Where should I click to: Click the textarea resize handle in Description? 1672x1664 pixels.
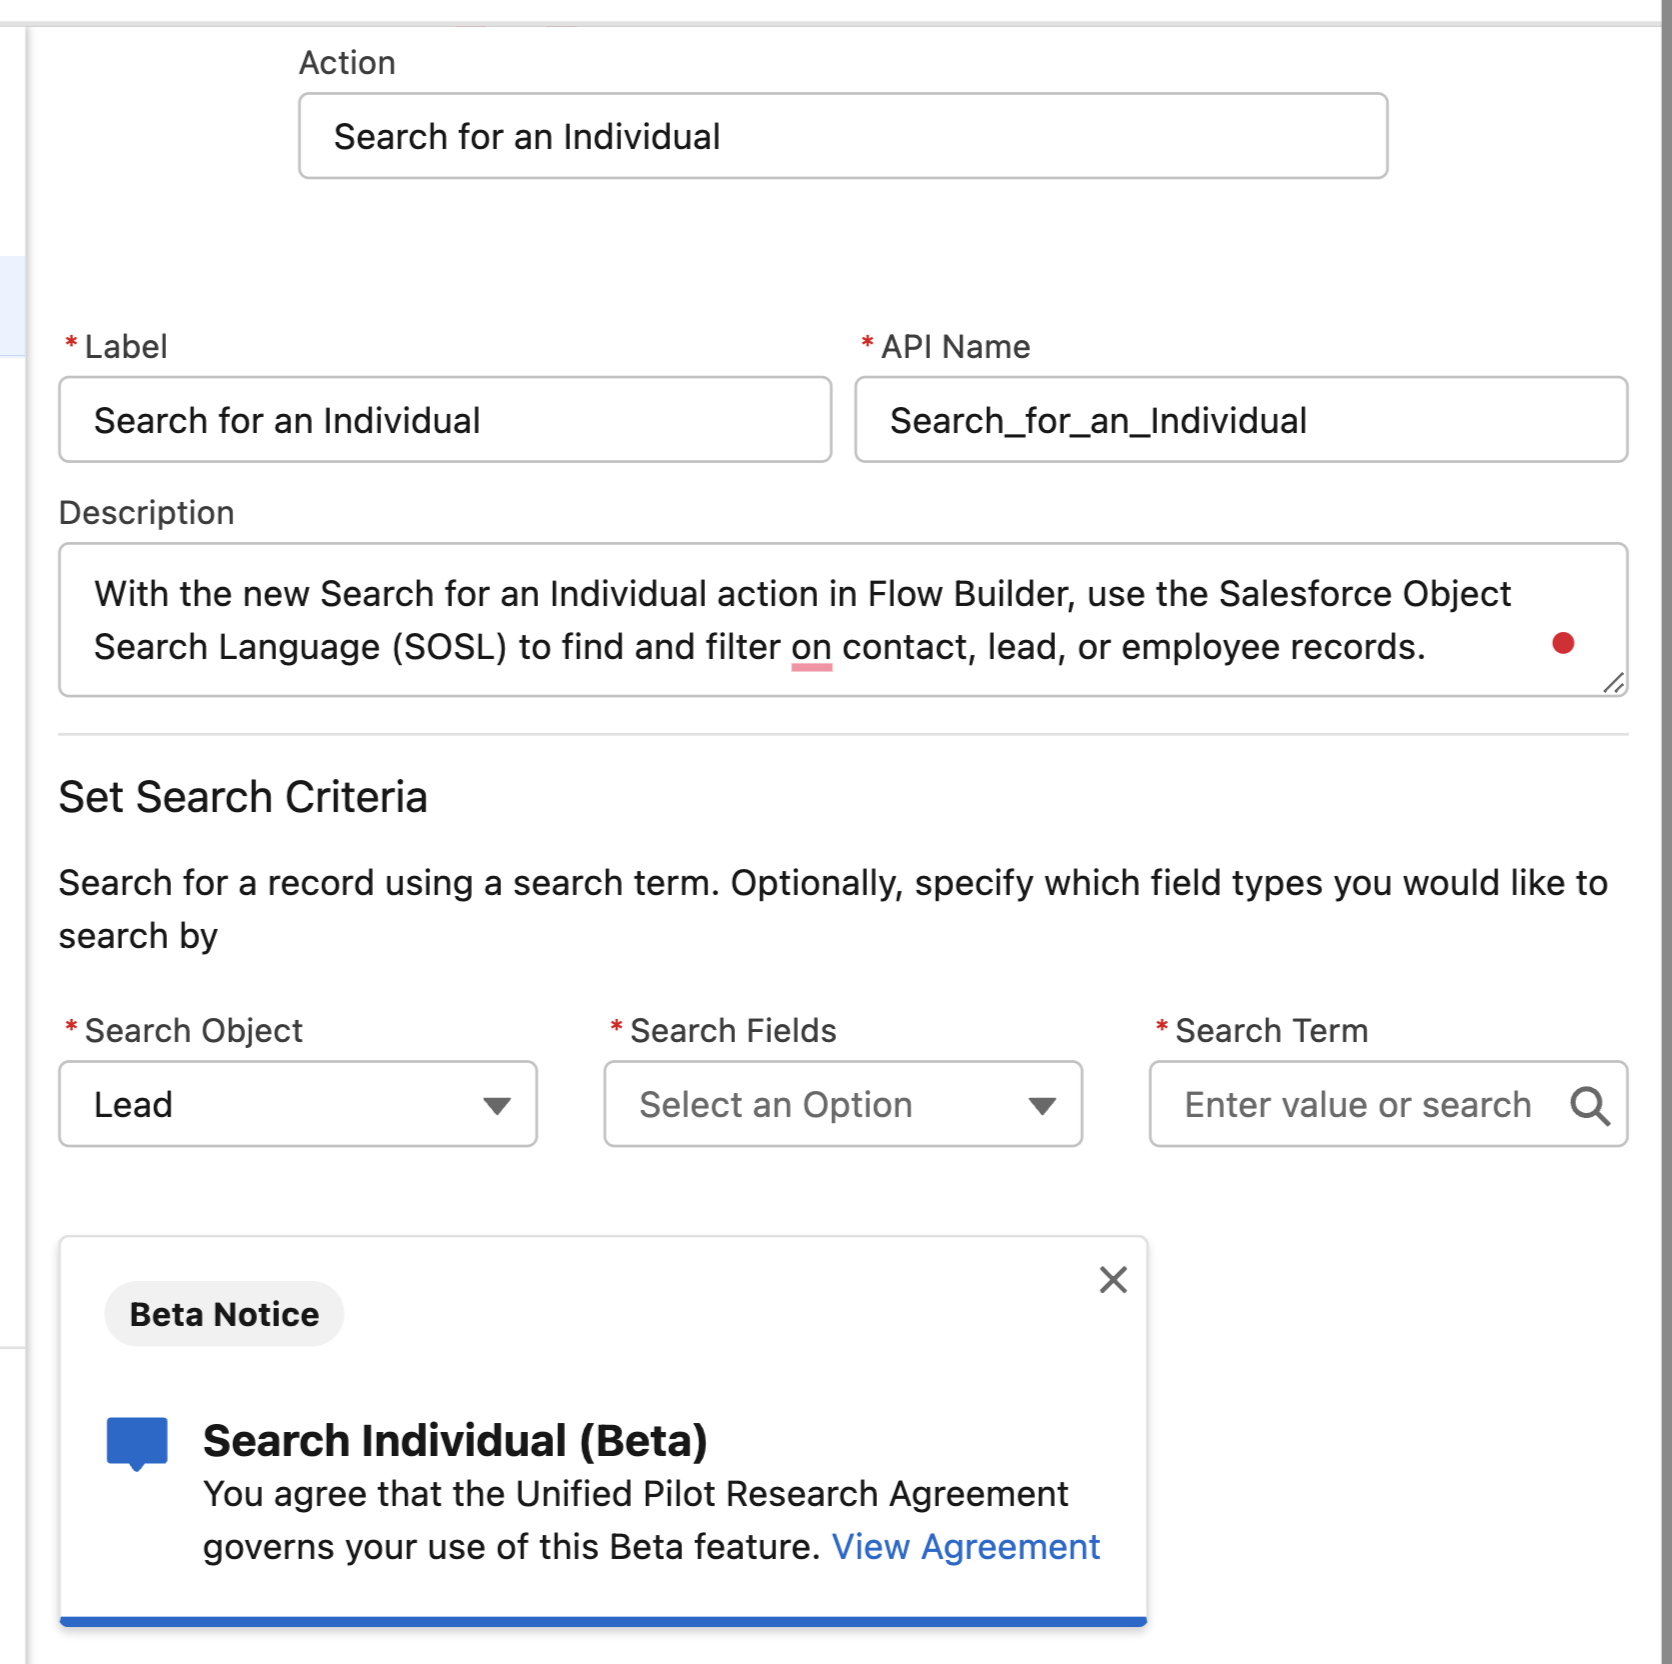(x=1613, y=683)
